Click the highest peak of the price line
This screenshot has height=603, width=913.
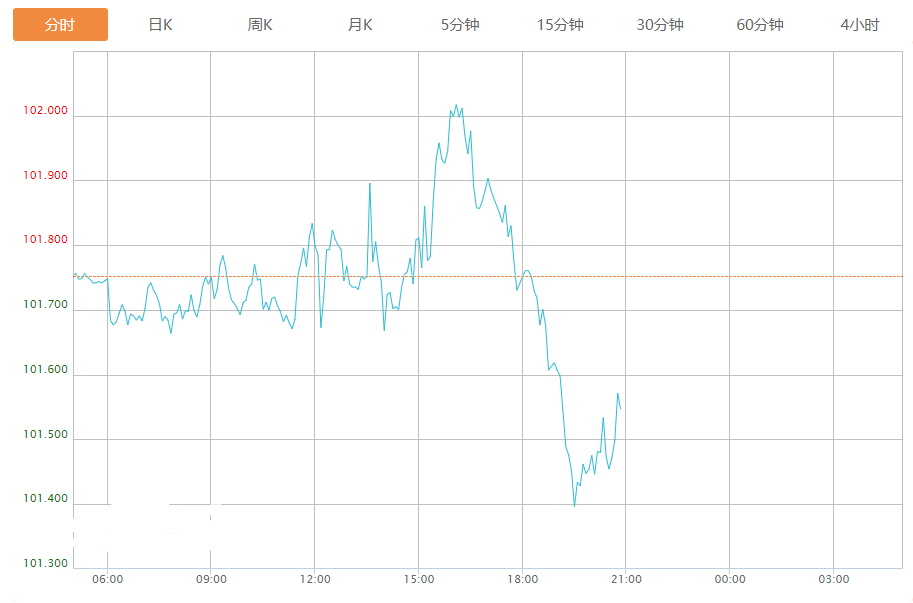point(456,104)
